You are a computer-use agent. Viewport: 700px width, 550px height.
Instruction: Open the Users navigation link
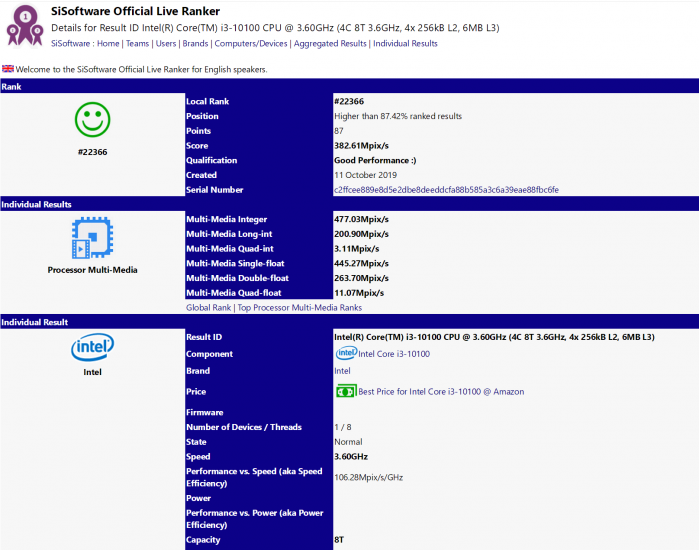pyautogui.click(x=166, y=44)
